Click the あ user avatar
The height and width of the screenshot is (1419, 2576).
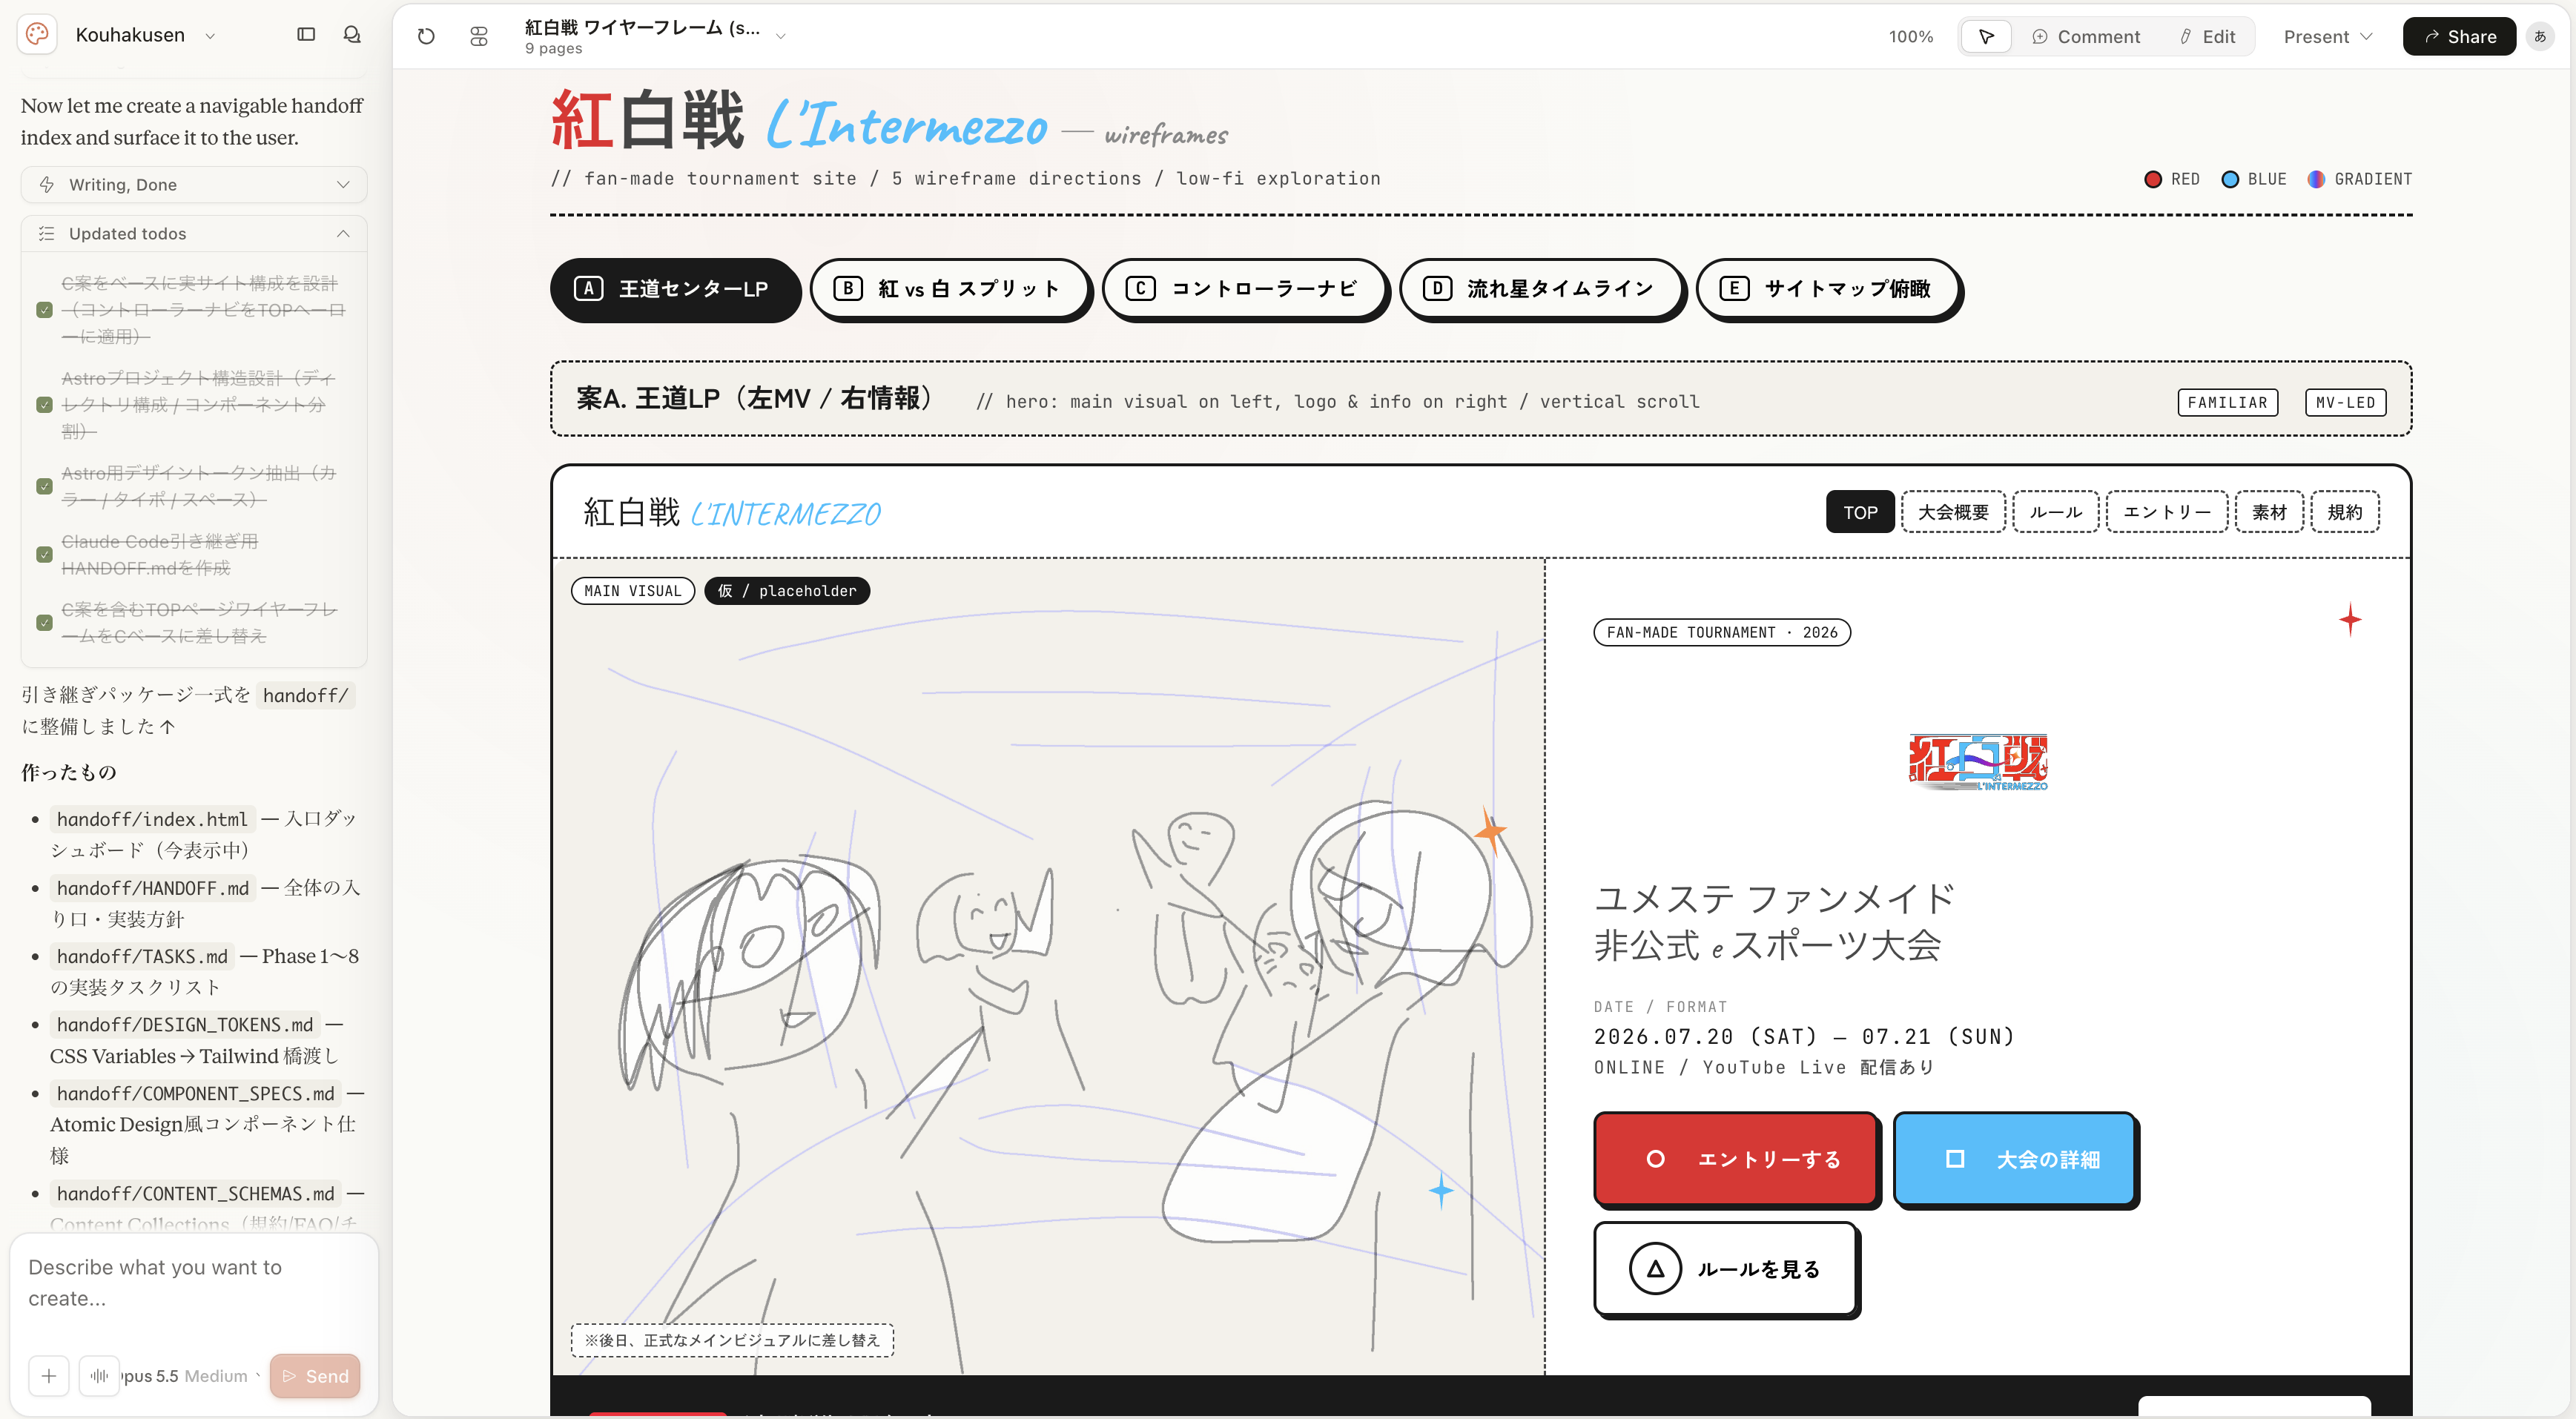(2540, 37)
